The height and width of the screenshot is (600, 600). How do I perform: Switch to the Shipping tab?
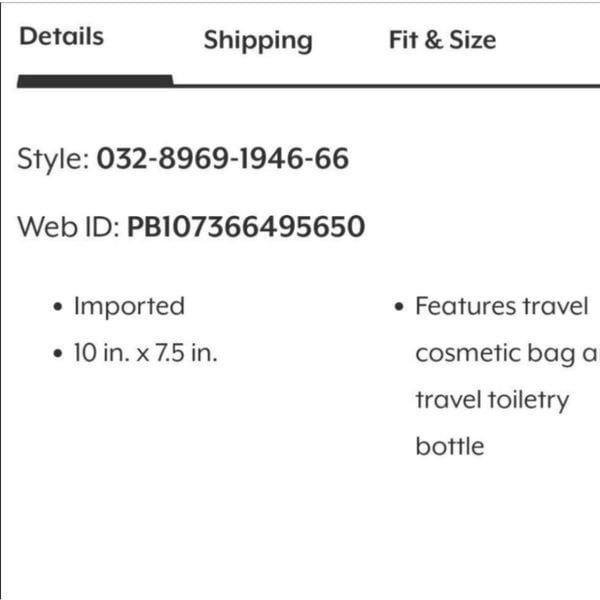coord(258,41)
